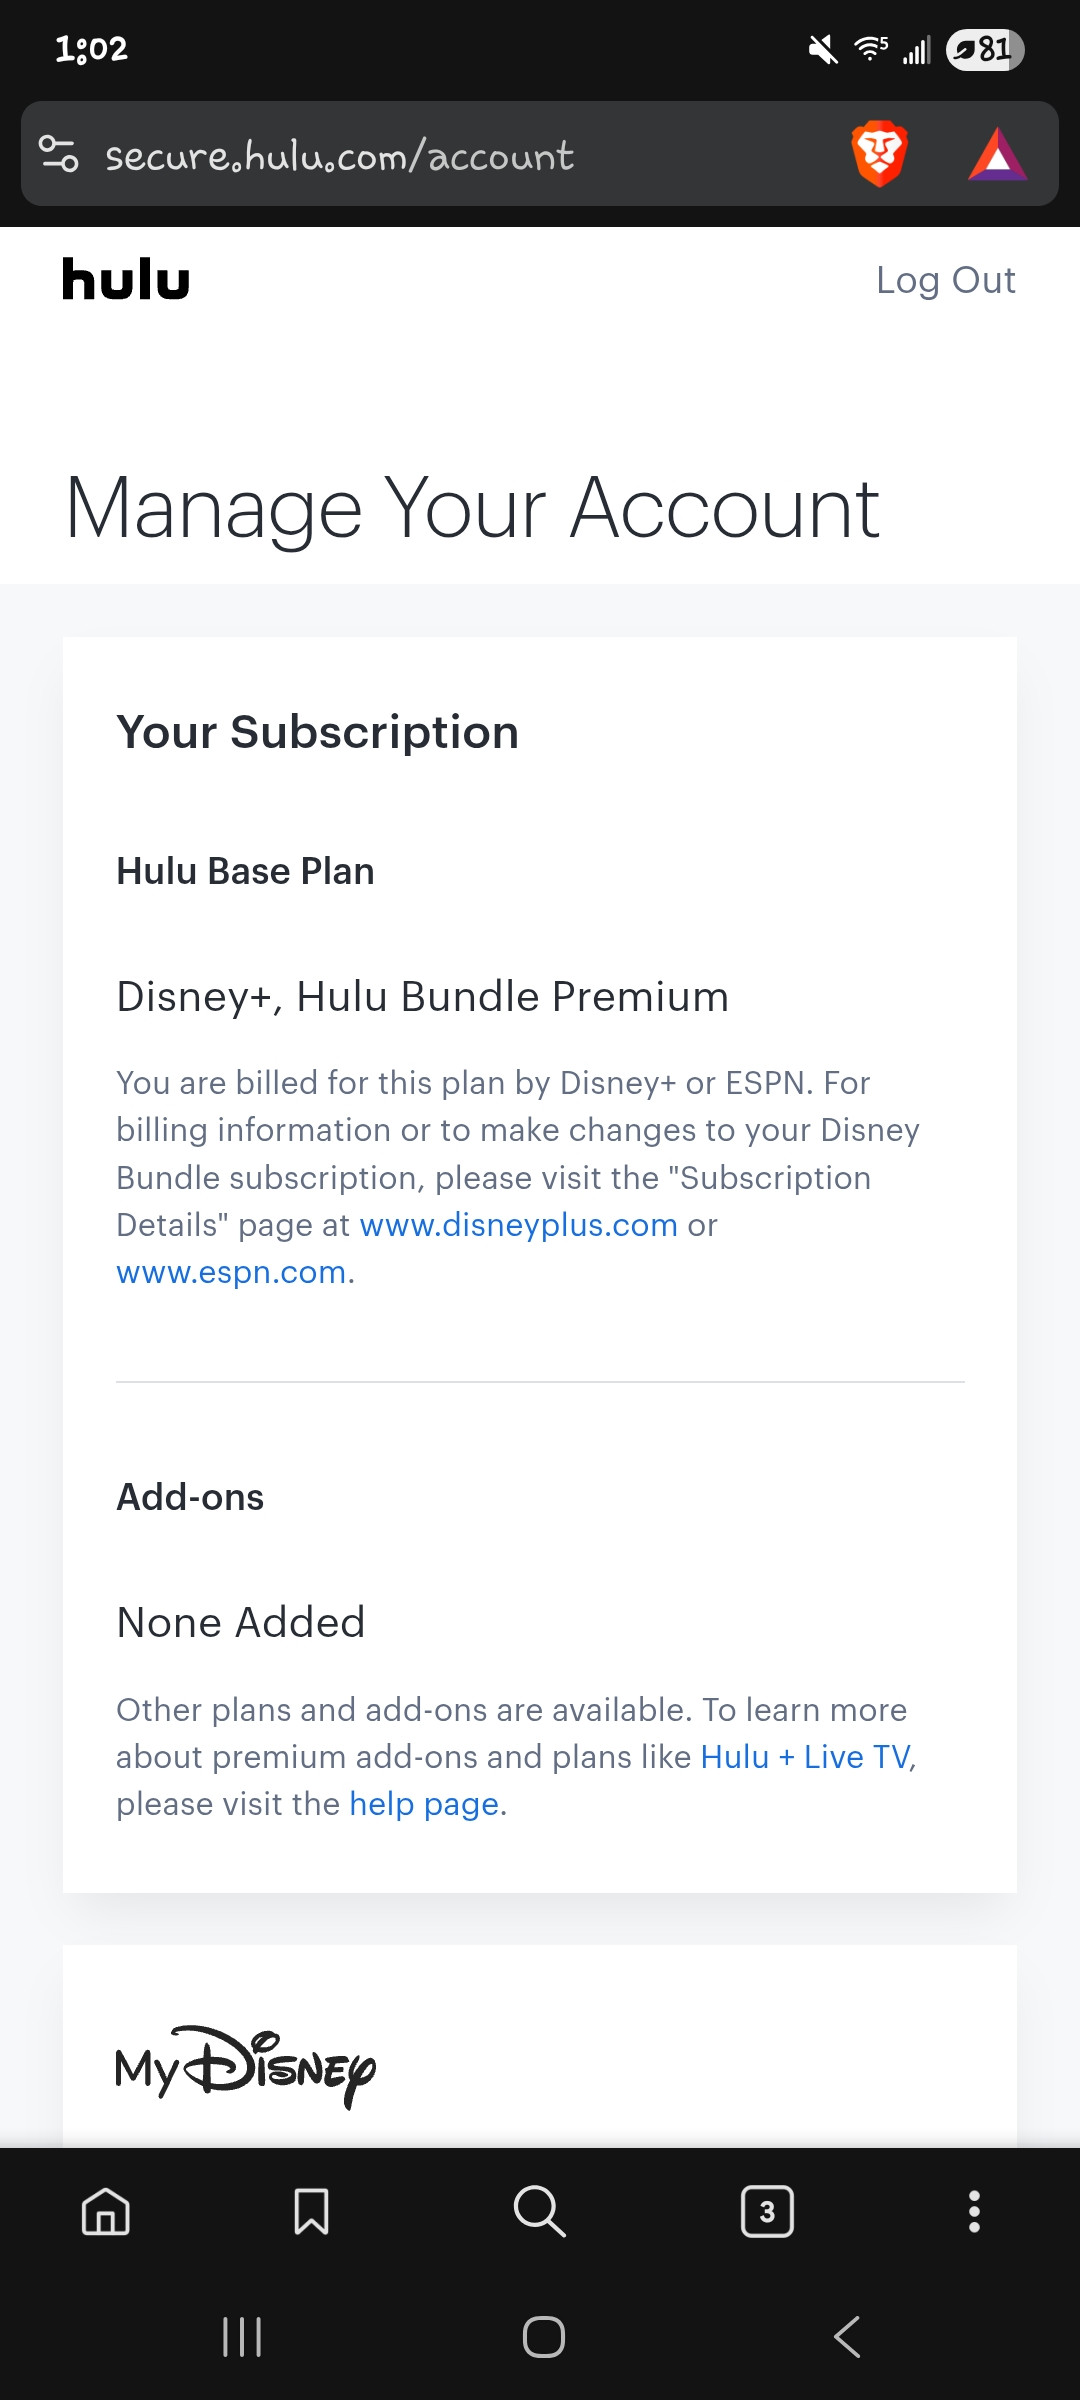Visit the help page link

(x=423, y=1804)
